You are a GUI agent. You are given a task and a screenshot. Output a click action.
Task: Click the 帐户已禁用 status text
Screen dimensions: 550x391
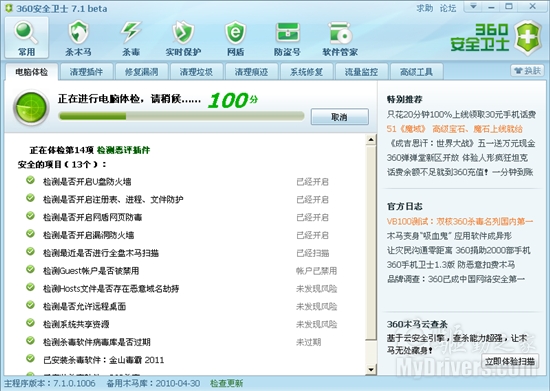pos(316,271)
